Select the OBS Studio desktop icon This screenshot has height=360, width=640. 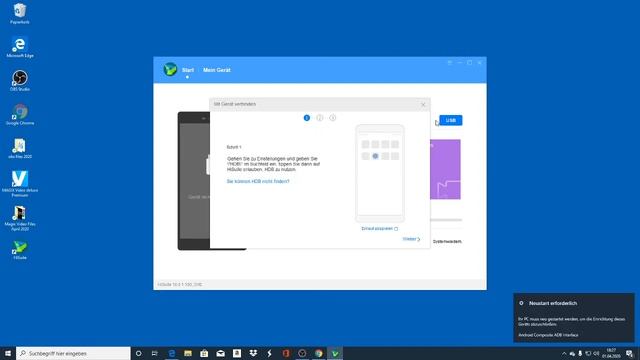tap(20, 80)
